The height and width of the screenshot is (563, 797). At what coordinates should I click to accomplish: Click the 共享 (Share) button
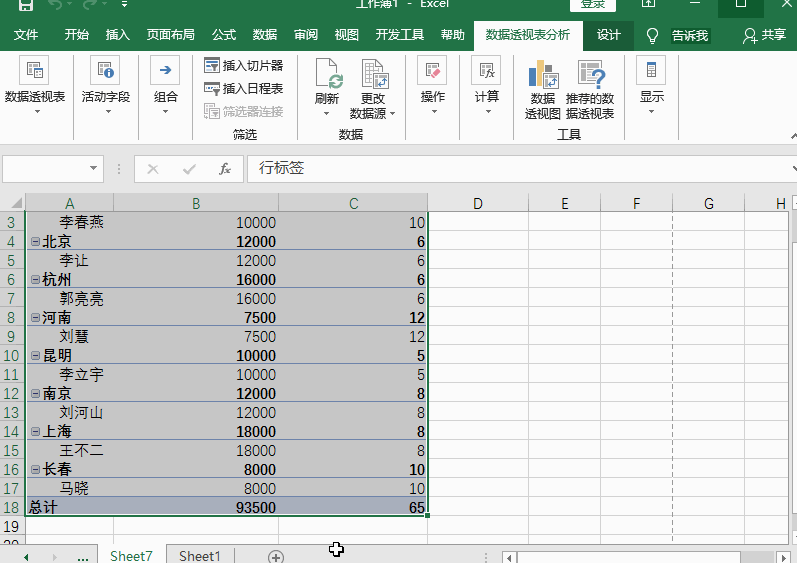pos(765,35)
